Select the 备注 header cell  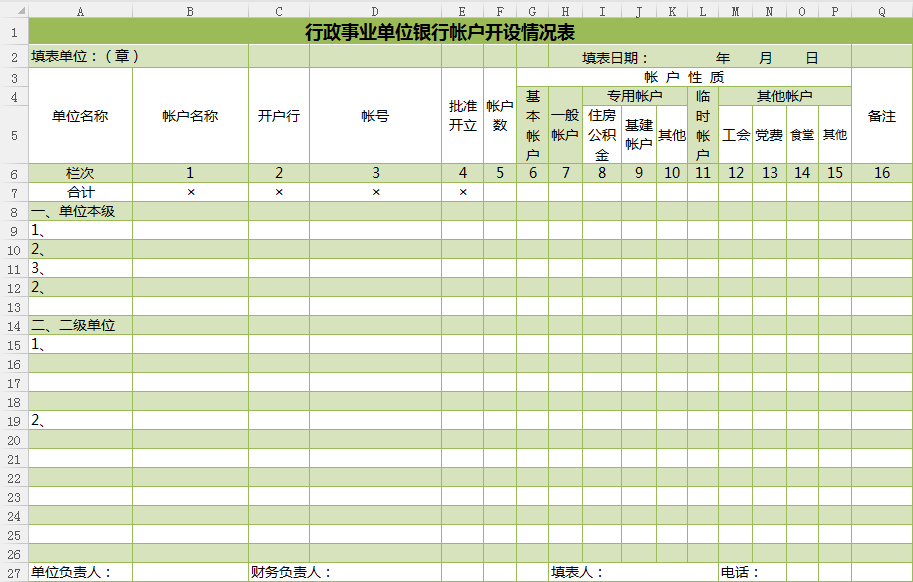pyautogui.click(x=881, y=116)
